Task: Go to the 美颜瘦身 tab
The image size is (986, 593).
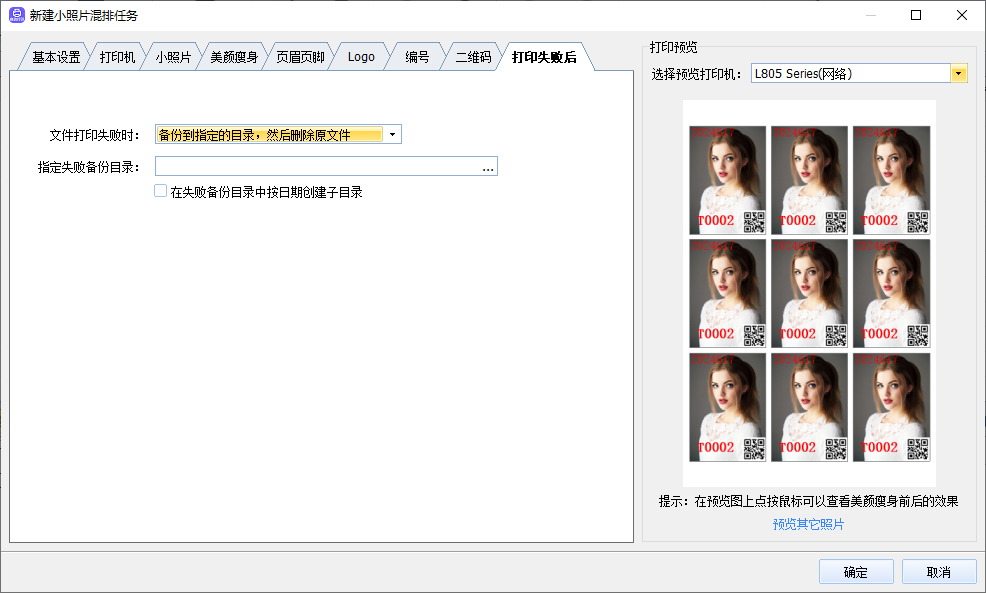Action: pyautogui.click(x=234, y=57)
